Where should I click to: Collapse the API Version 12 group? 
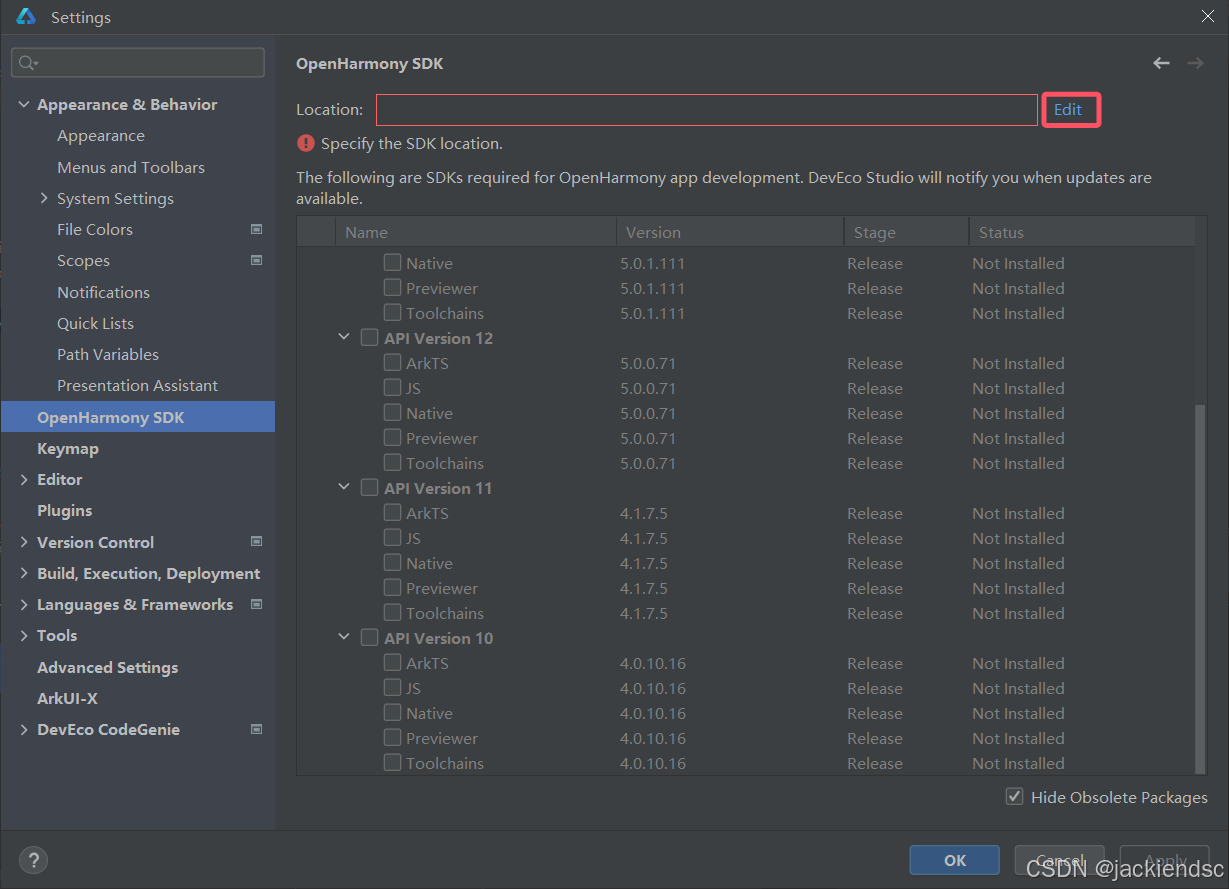pyautogui.click(x=344, y=338)
